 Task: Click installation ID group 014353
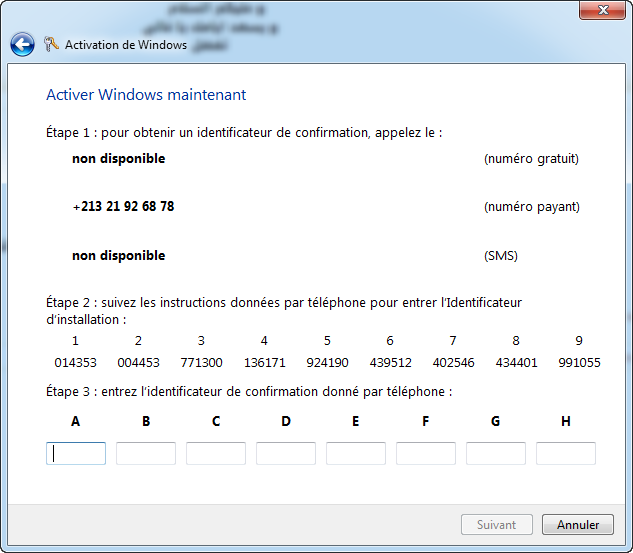(x=75, y=362)
